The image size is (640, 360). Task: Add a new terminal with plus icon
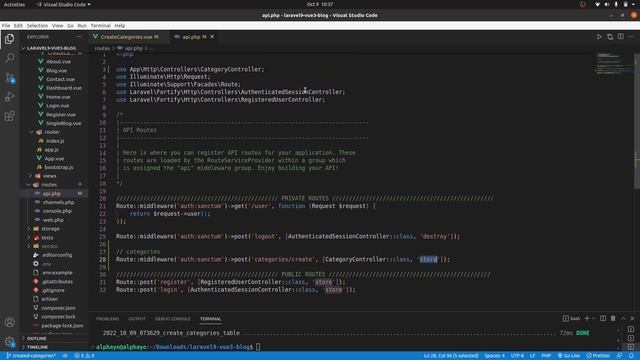click(587, 318)
